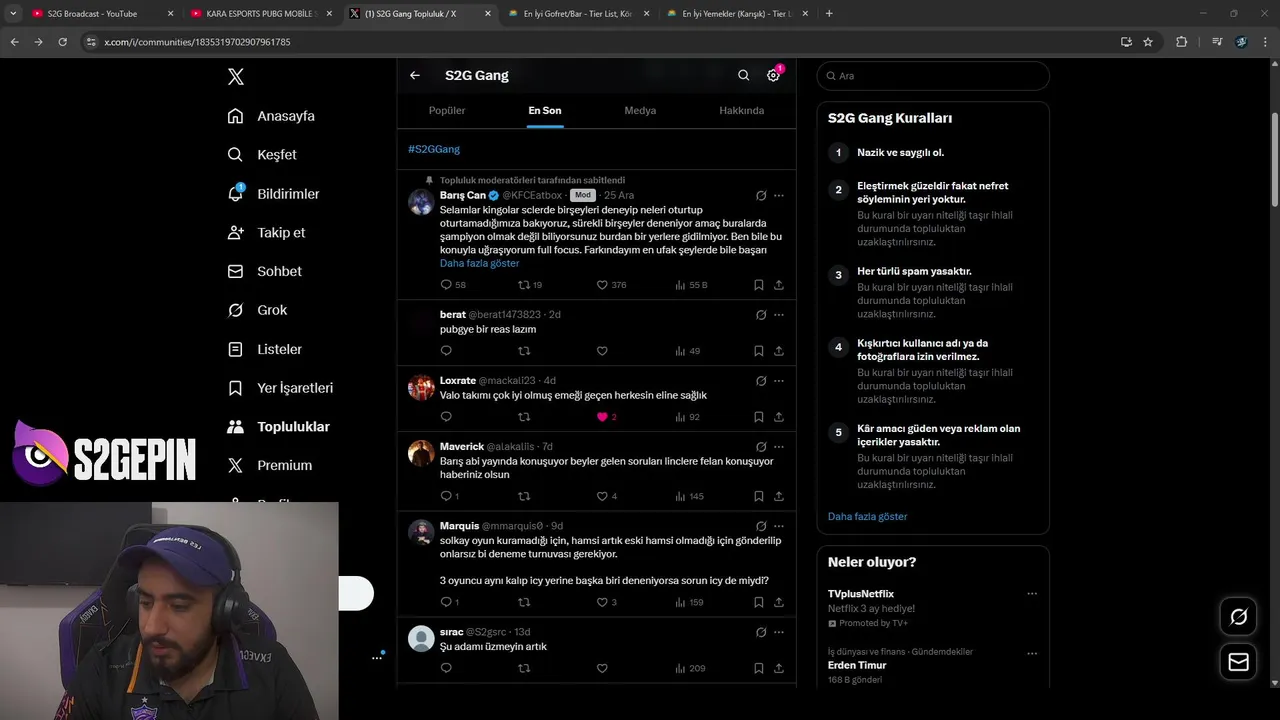This screenshot has height=720, width=1280.
Task: Open Premium from the sidebar
Action: [269, 465]
